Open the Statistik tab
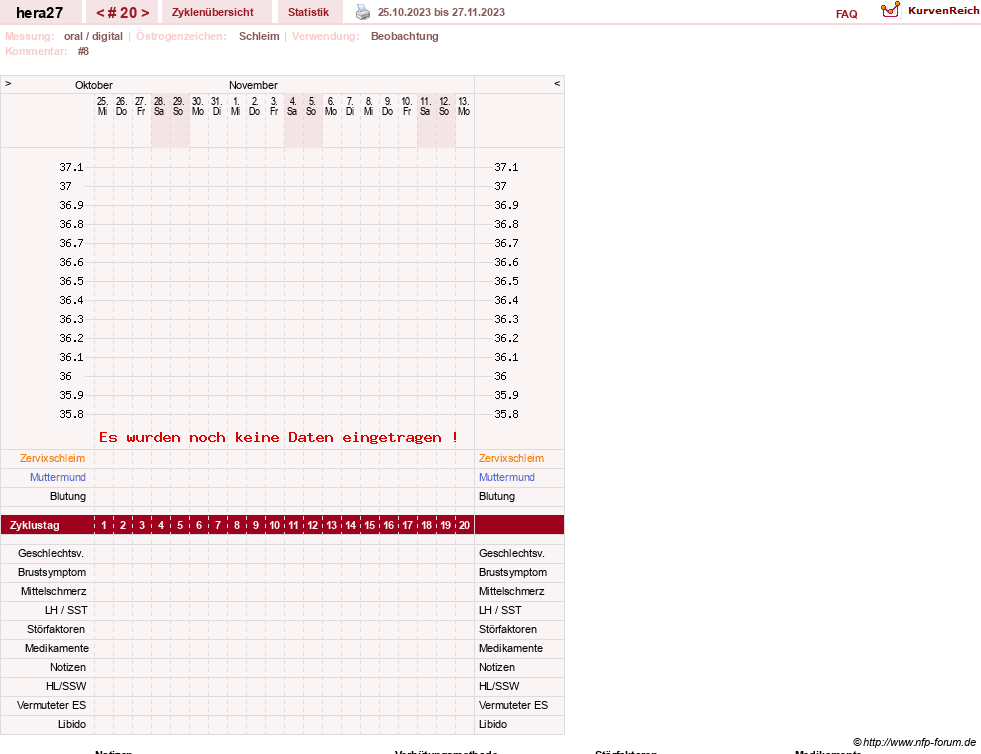Image resolution: width=981 pixels, height=754 pixels. (308, 13)
